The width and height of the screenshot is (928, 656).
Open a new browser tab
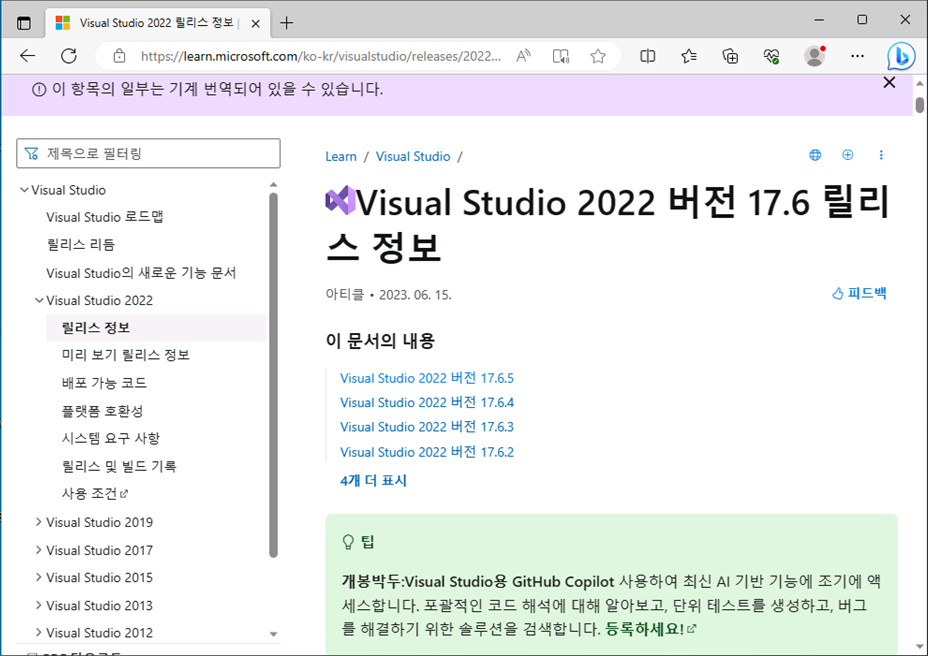[x=286, y=23]
